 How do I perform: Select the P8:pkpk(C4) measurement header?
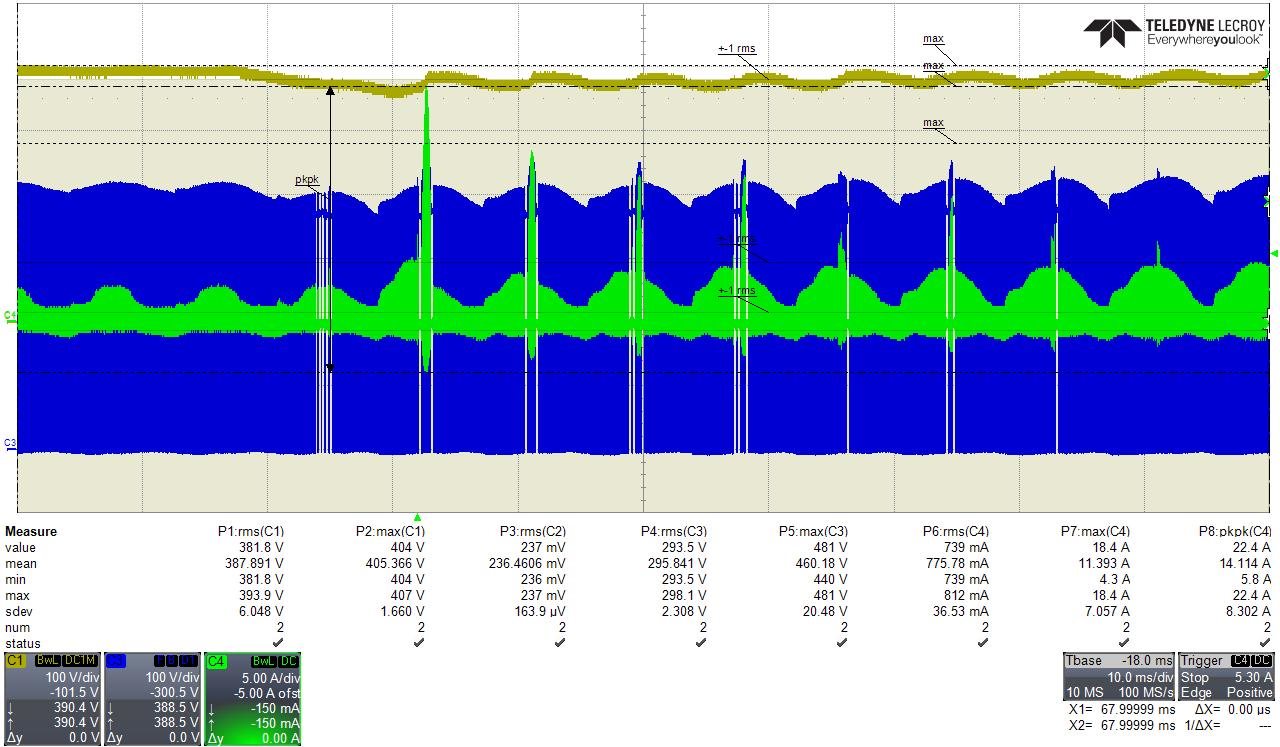(x=1235, y=531)
